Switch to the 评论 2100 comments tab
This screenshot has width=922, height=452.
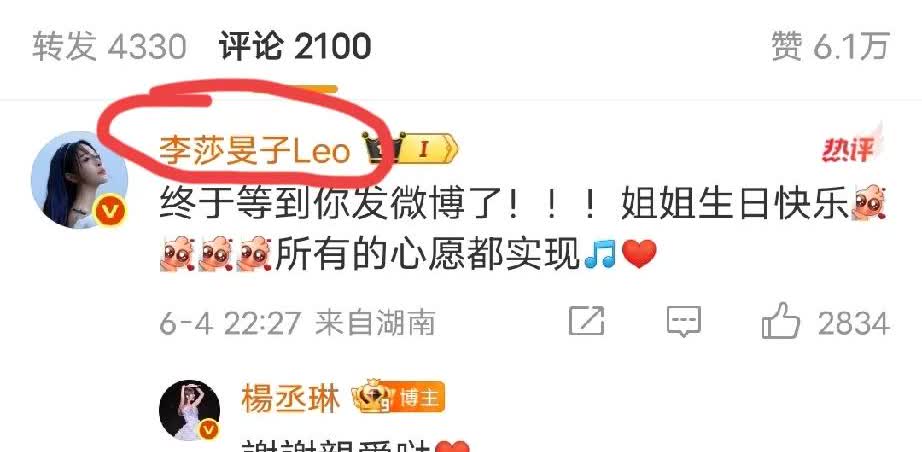(x=295, y=46)
